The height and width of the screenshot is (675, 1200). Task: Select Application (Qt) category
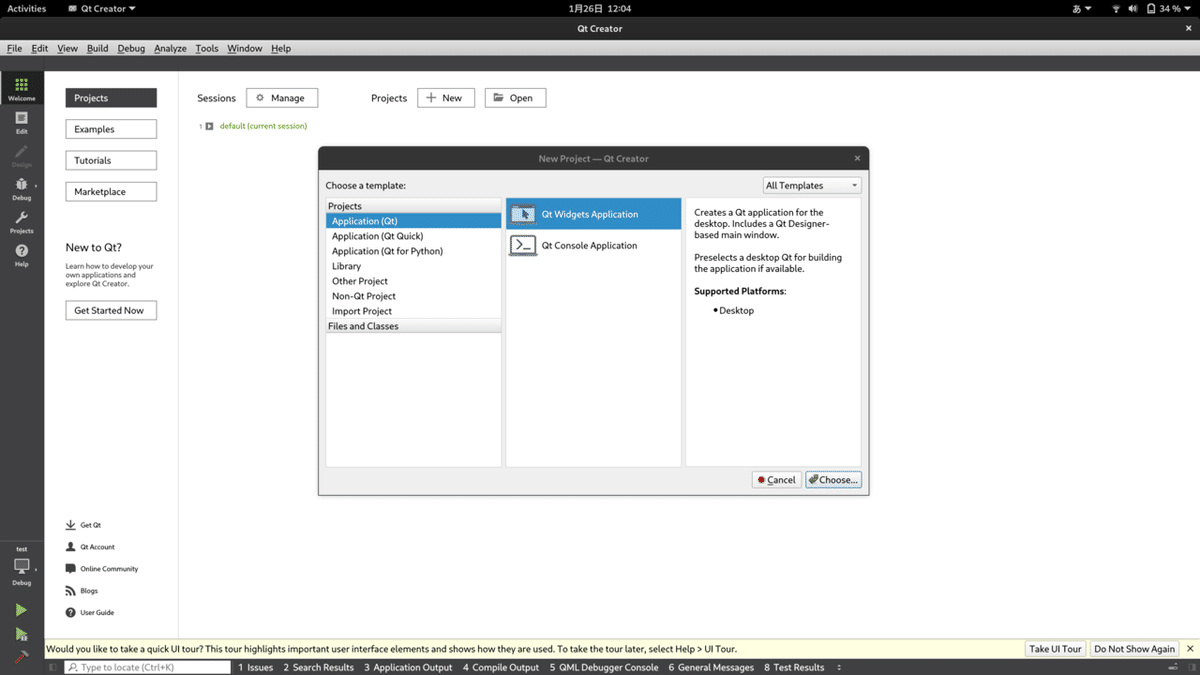[x=413, y=221]
